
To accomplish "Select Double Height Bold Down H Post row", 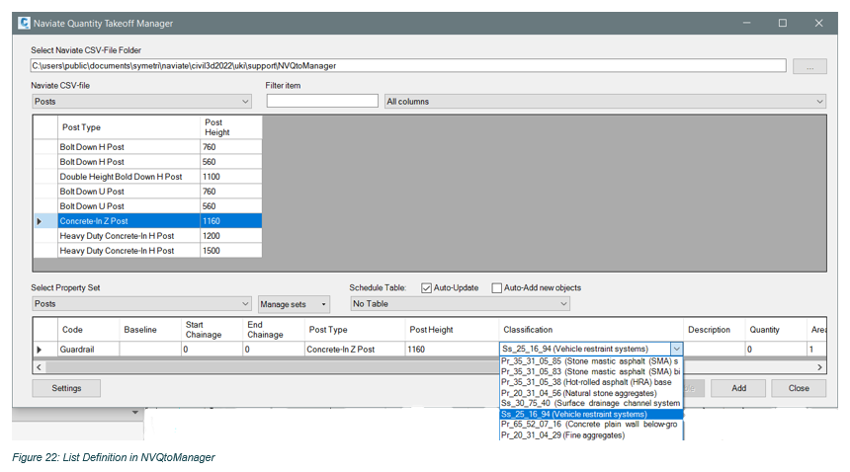I will tap(147, 177).
